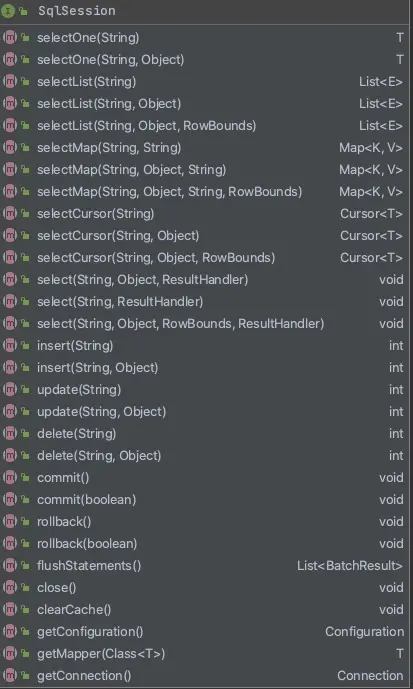Select update(String, Object) method

click(x=206, y=412)
